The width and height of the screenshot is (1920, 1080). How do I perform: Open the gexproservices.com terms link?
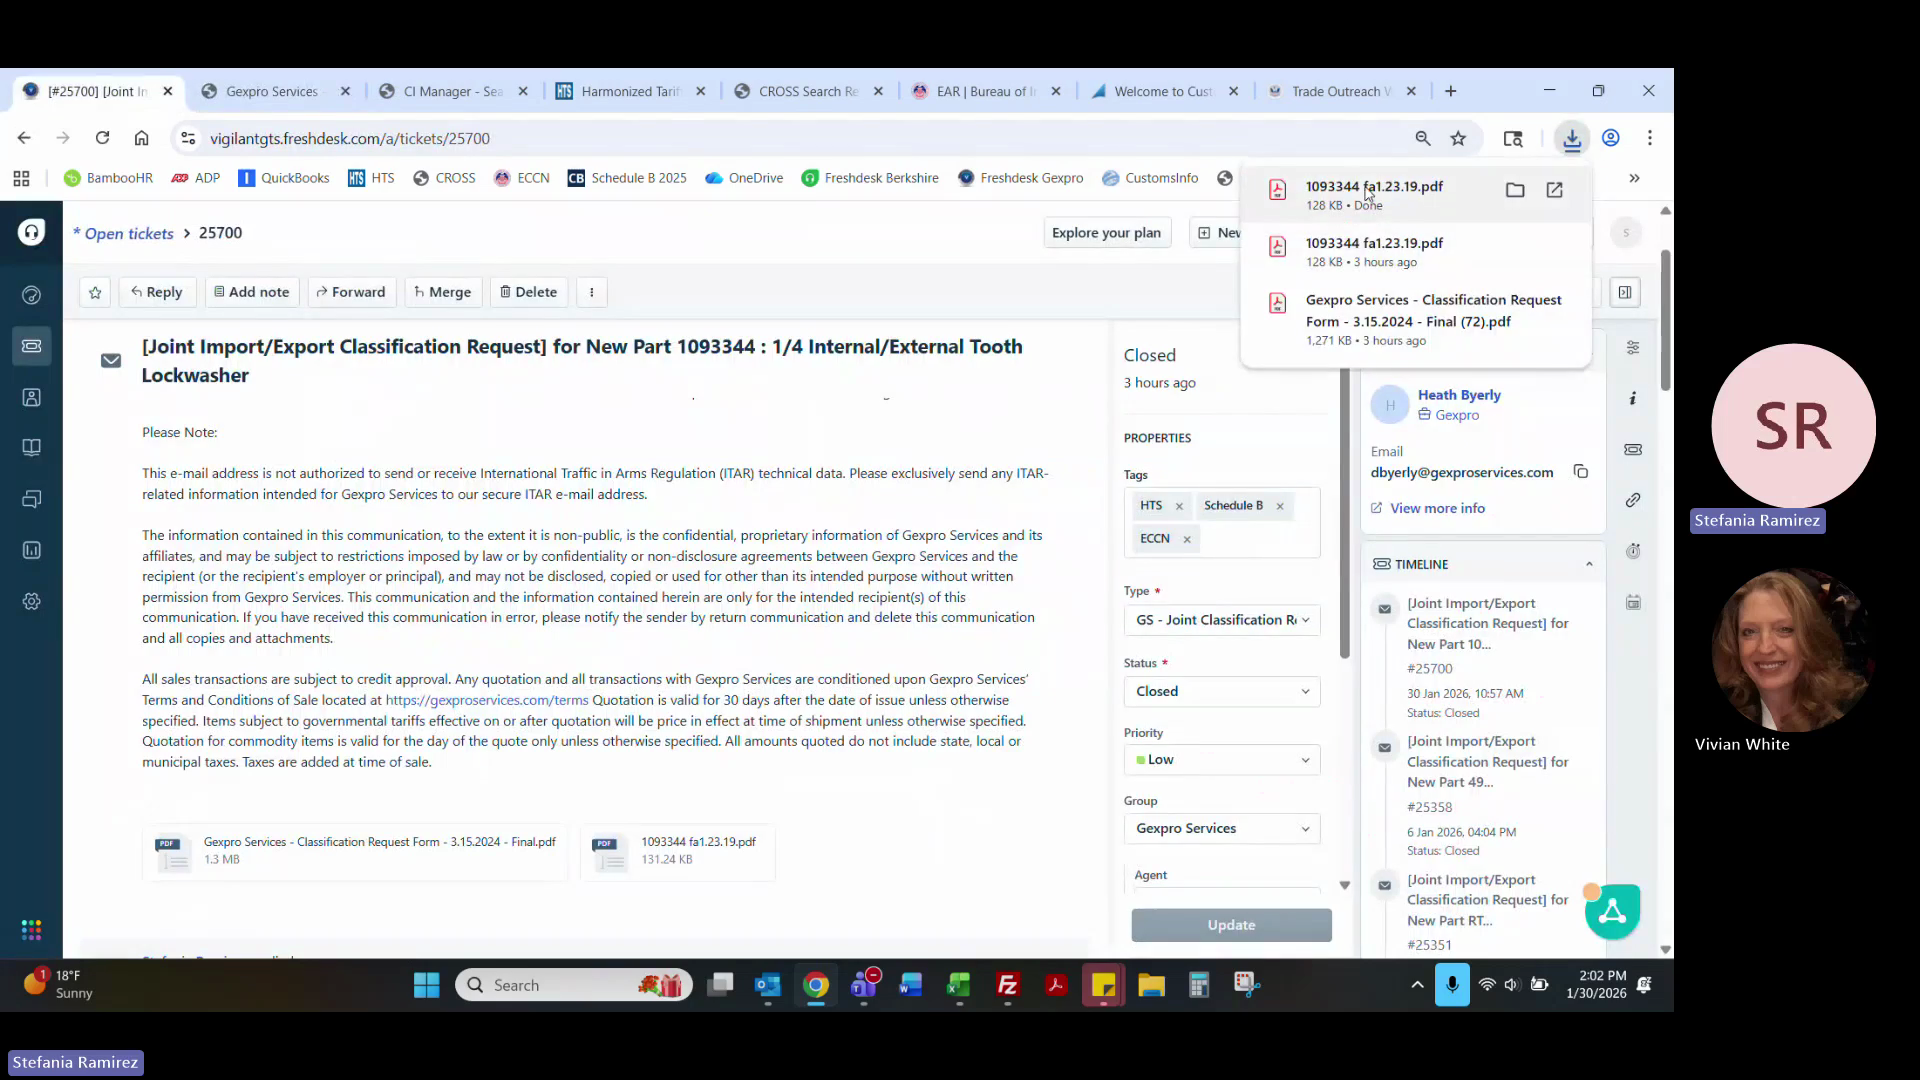[486, 700]
